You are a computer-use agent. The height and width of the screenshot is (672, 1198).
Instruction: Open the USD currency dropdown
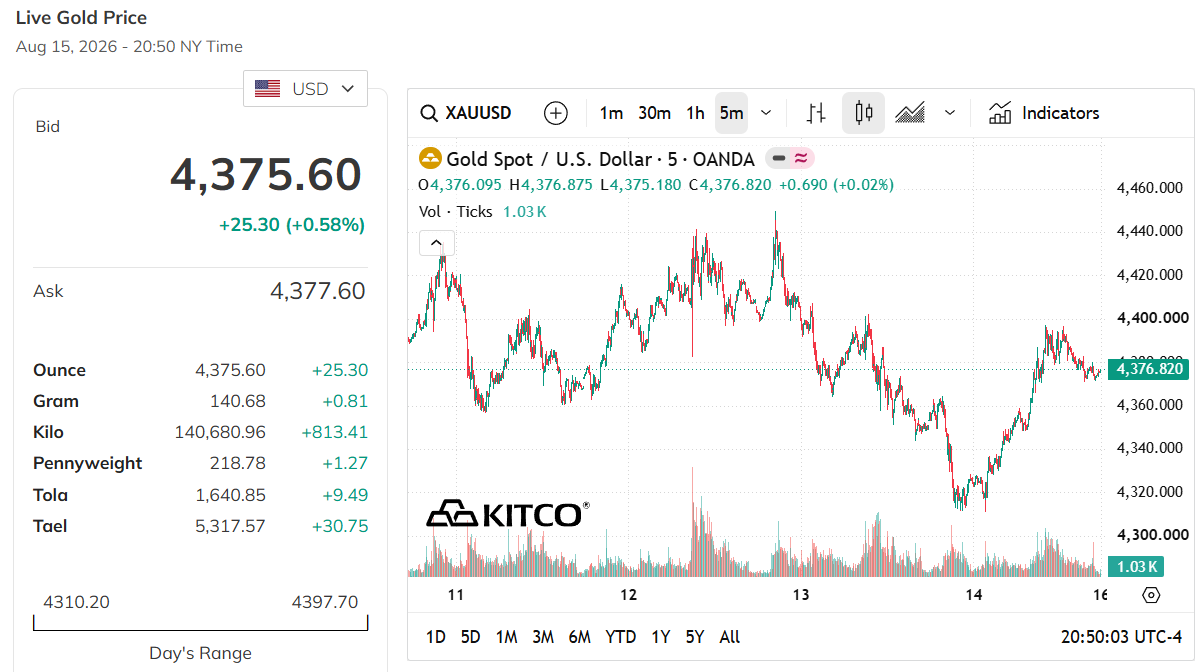click(x=306, y=89)
